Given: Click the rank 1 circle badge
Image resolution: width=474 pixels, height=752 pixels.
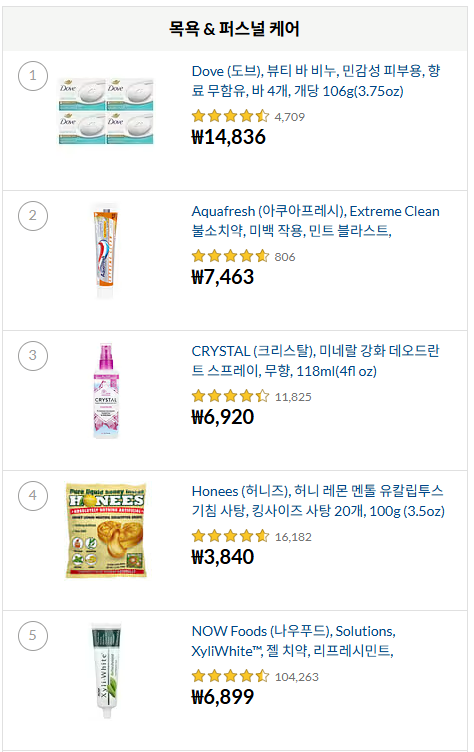Looking at the screenshot, I should (33, 76).
